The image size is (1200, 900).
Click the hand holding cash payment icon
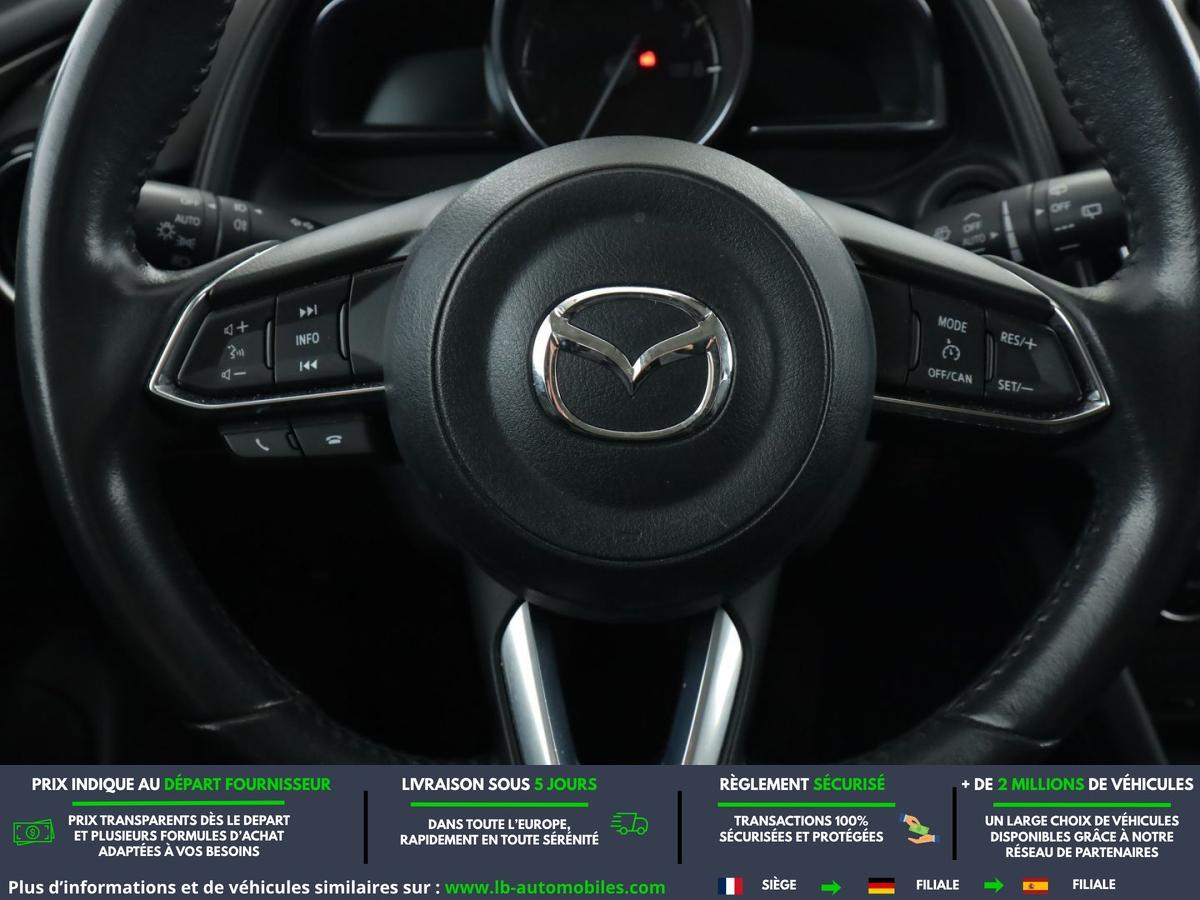918,828
